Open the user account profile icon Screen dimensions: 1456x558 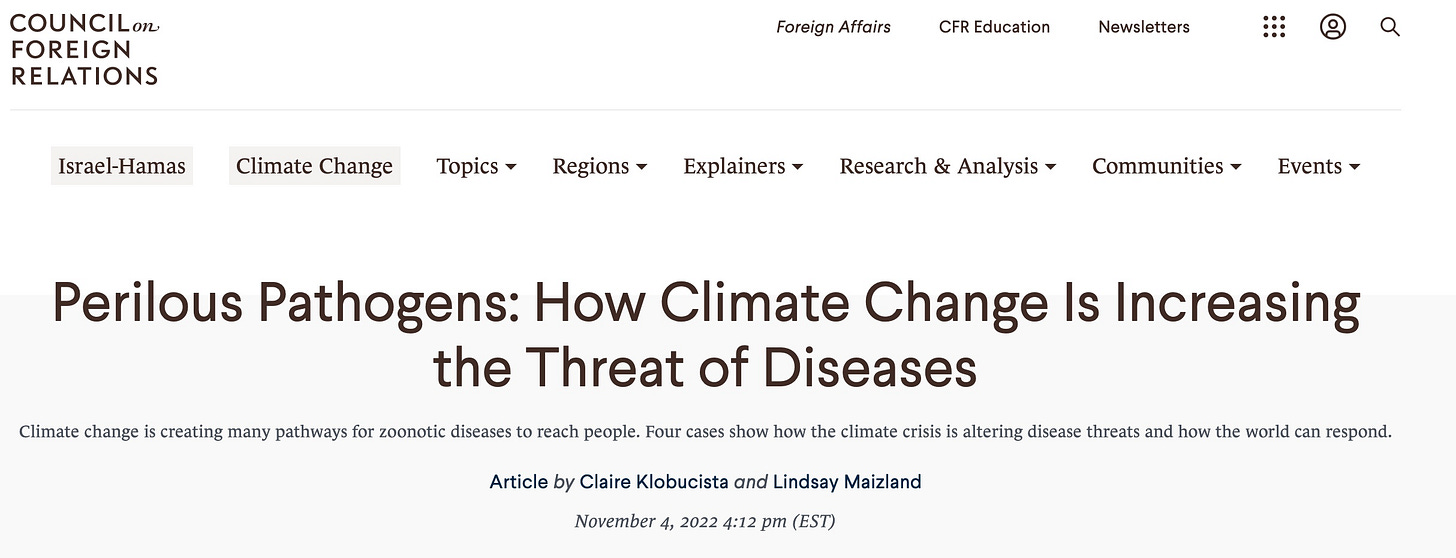pos(1332,27)
